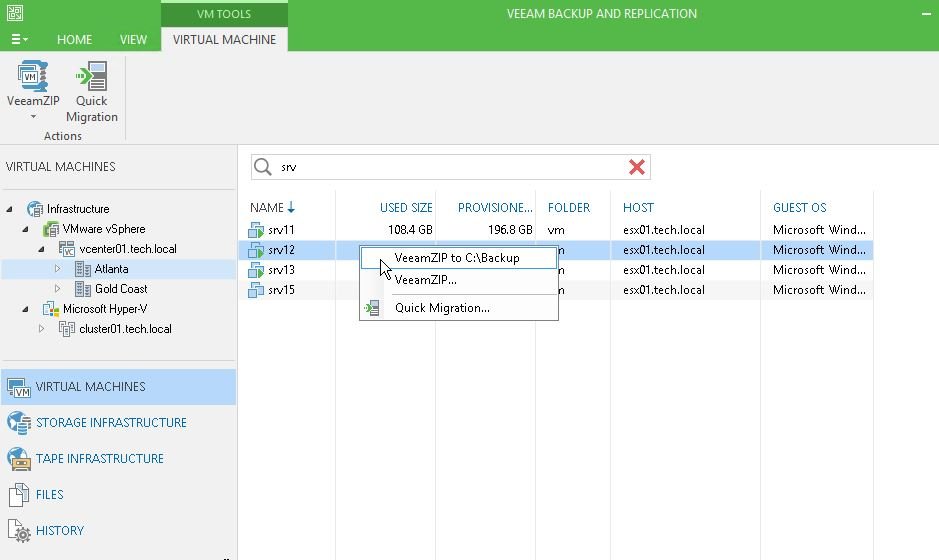Expand the cluster01.tech.local node
This screenshot has height=560, width=939.
[x=41, y=329]
